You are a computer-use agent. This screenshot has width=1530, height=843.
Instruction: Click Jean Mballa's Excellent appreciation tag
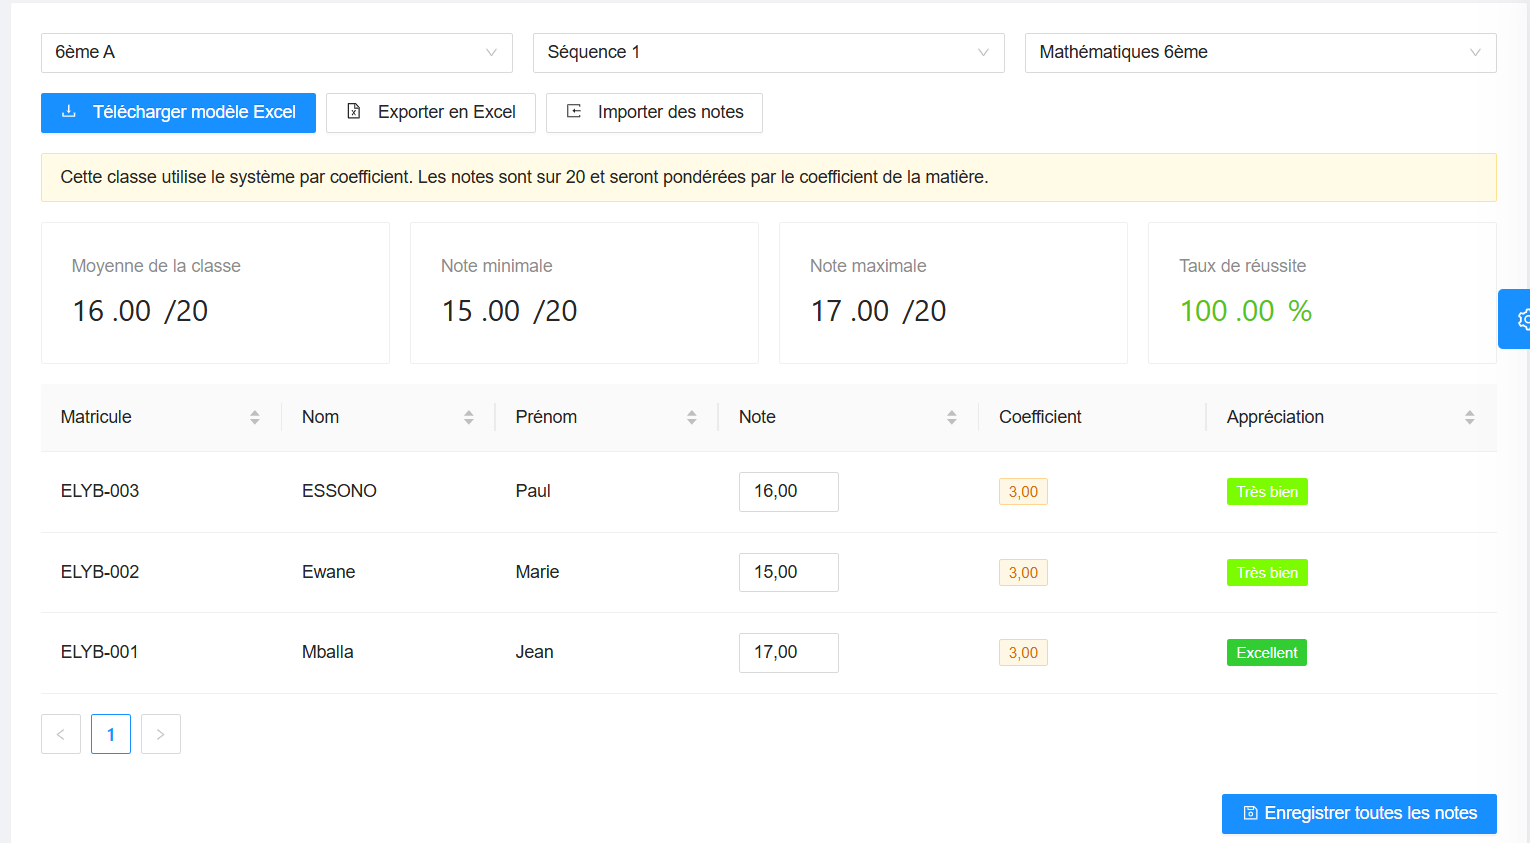pyautogui.click(x=1266, y=652)
